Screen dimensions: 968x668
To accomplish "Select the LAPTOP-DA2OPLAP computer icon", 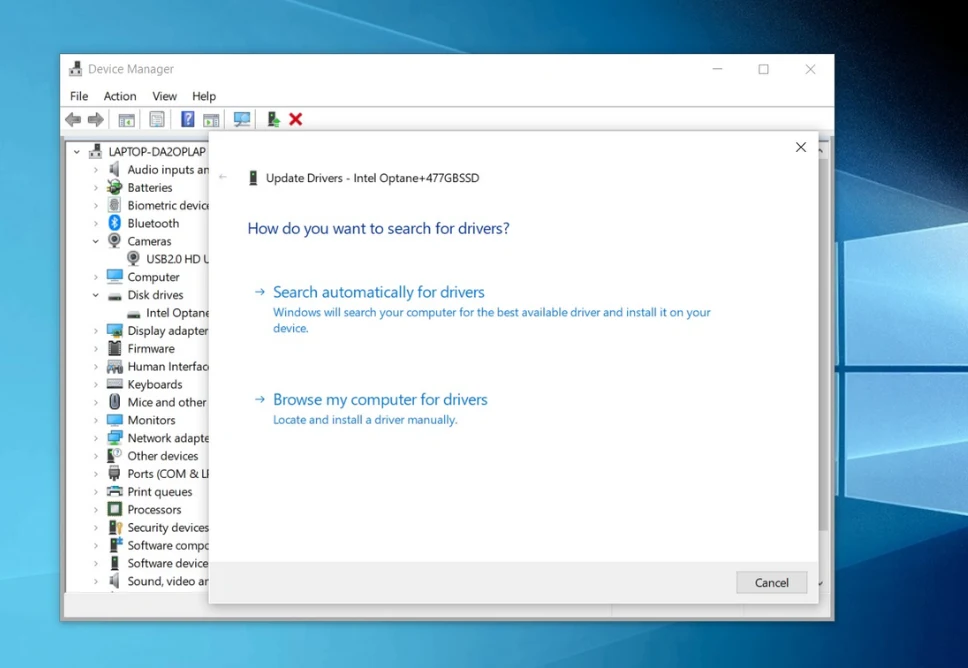I will click(96, 151).
